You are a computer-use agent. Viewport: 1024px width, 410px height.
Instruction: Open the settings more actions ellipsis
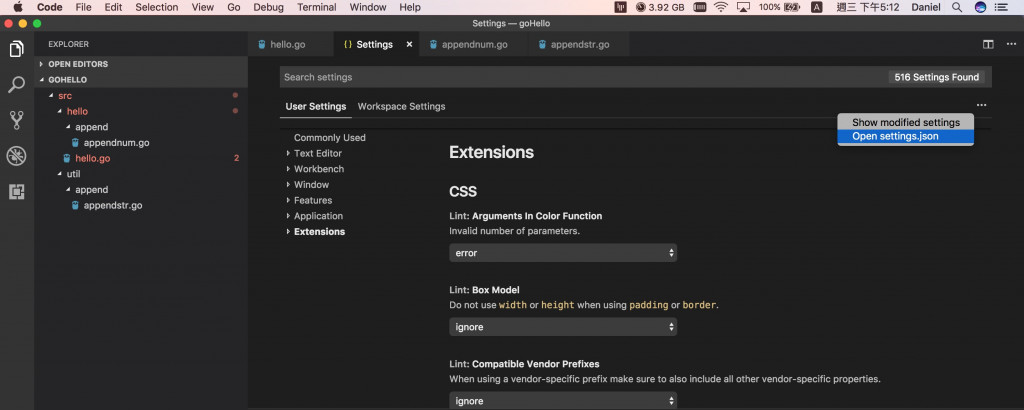tap(981, 105)
